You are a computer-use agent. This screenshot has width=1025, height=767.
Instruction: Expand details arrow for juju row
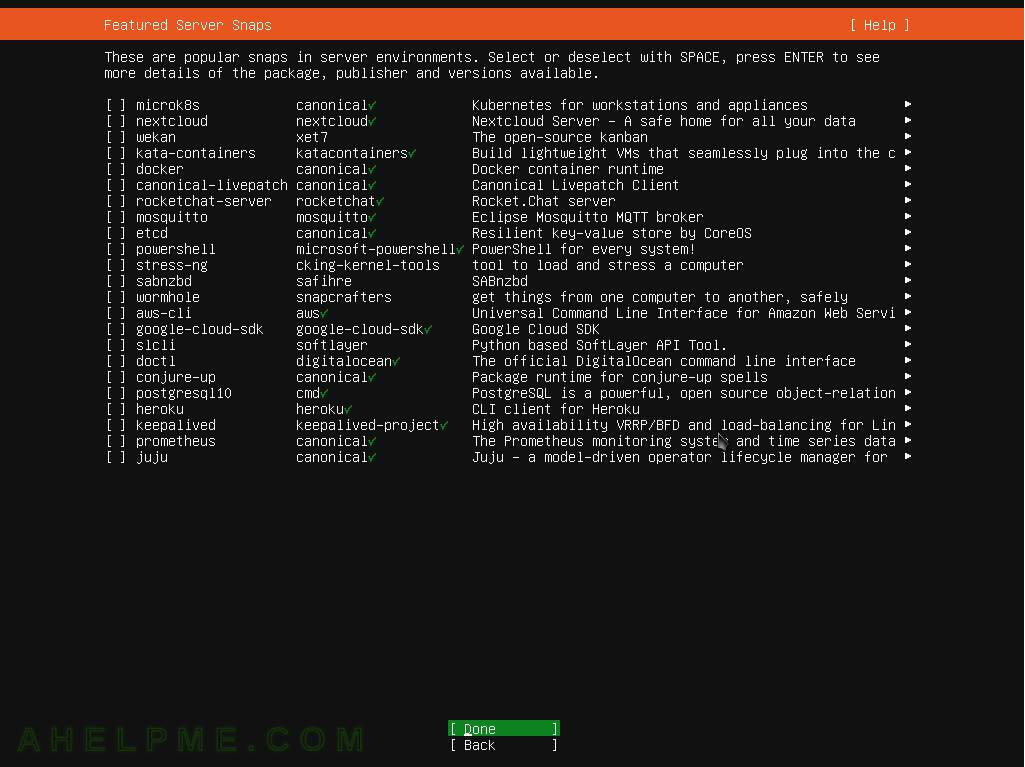pyautogui.click(x=908, y=456)
